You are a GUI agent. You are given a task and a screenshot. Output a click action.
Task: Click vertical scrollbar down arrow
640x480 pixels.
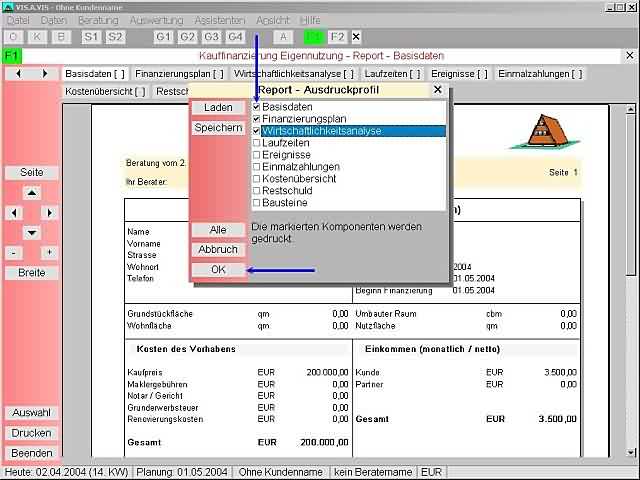(631, 452)
